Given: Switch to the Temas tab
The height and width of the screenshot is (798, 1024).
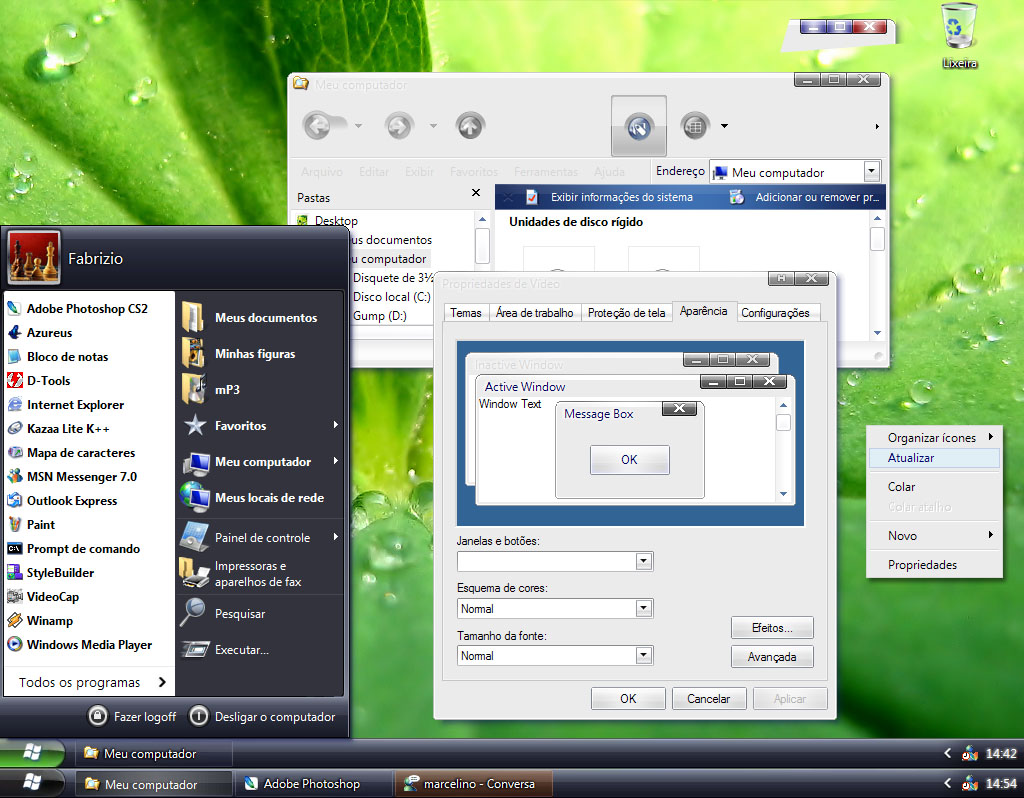Looking at the screenshot, I should click(466, 313).
